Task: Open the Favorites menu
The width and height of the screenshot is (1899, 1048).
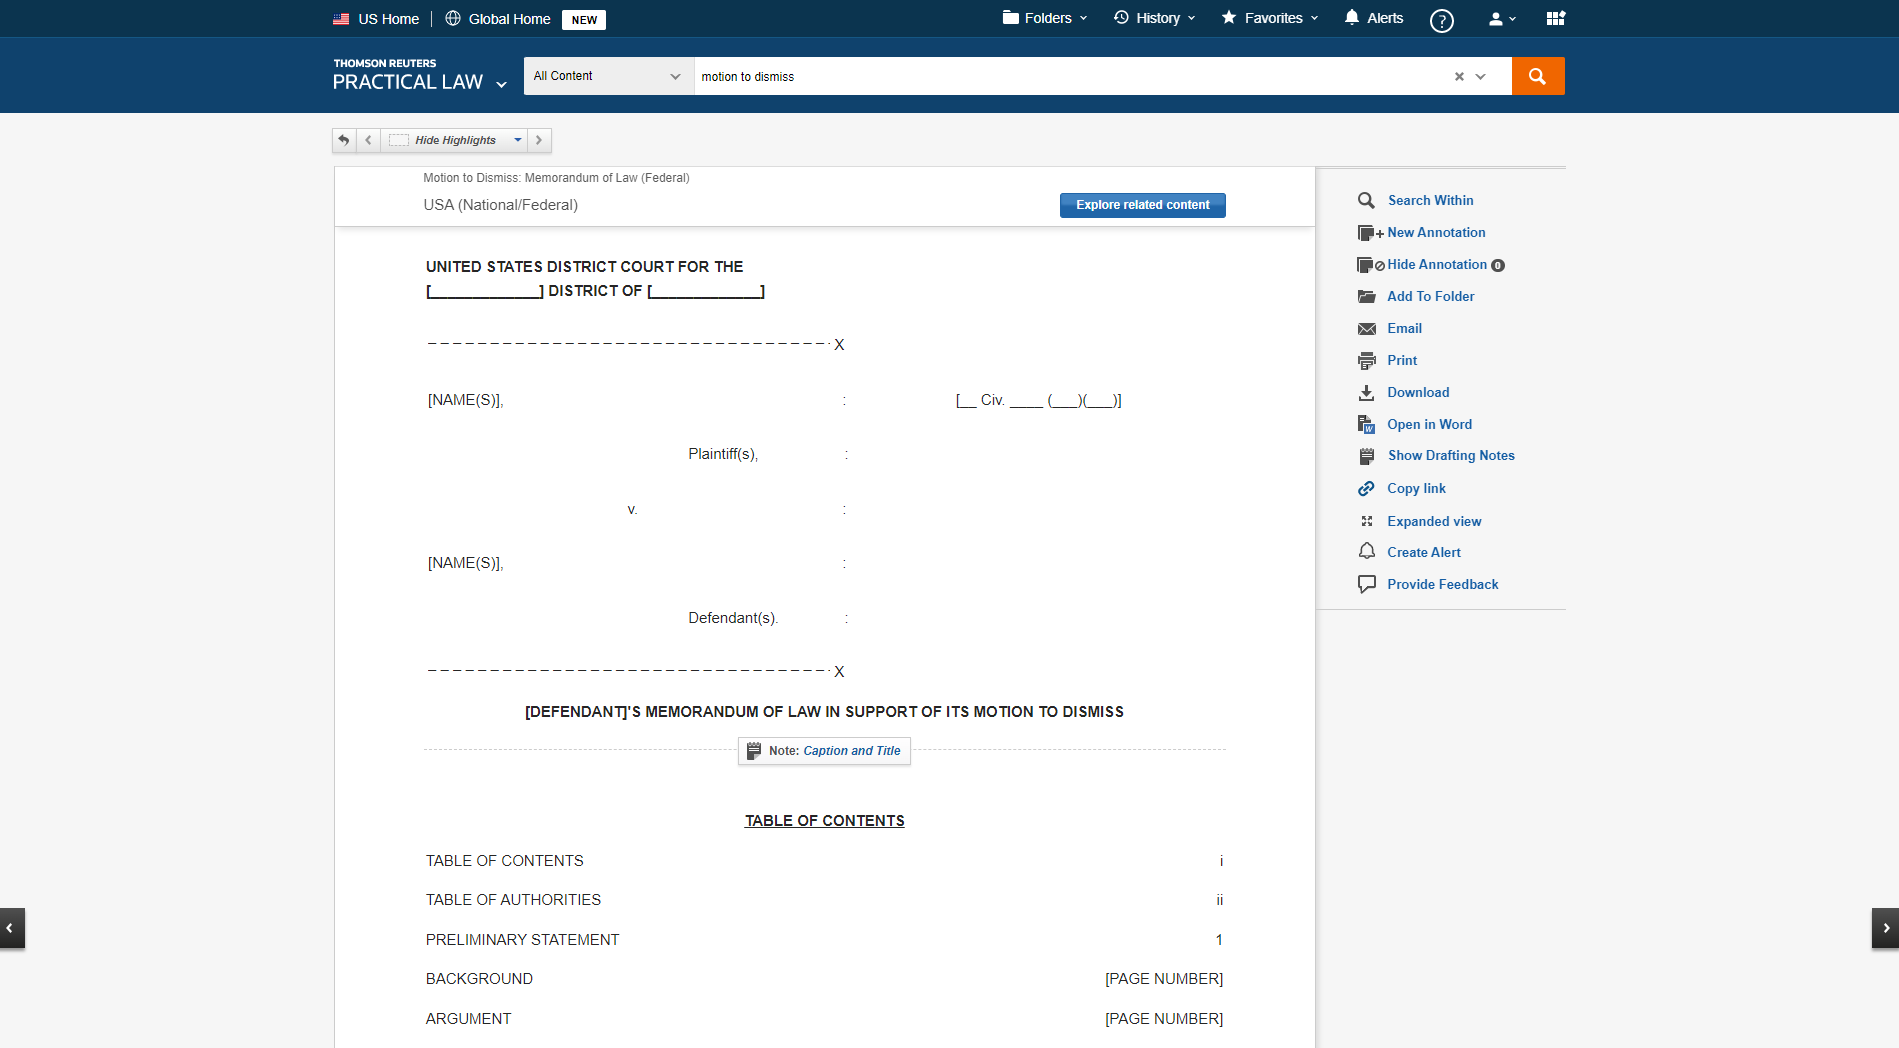Action: pos(1270,18)
